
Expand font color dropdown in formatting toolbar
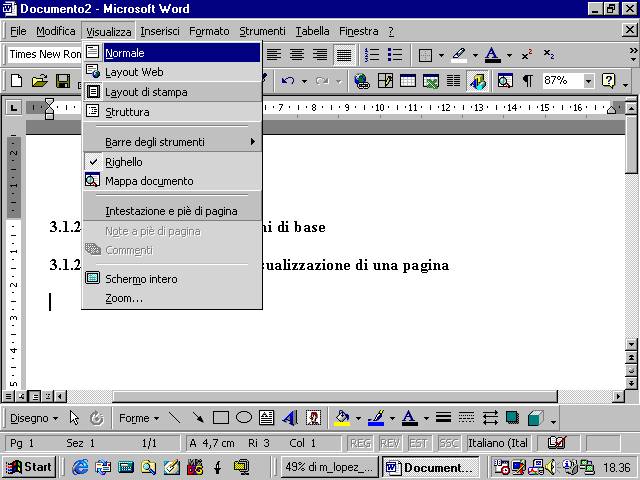tap(509, 55)
